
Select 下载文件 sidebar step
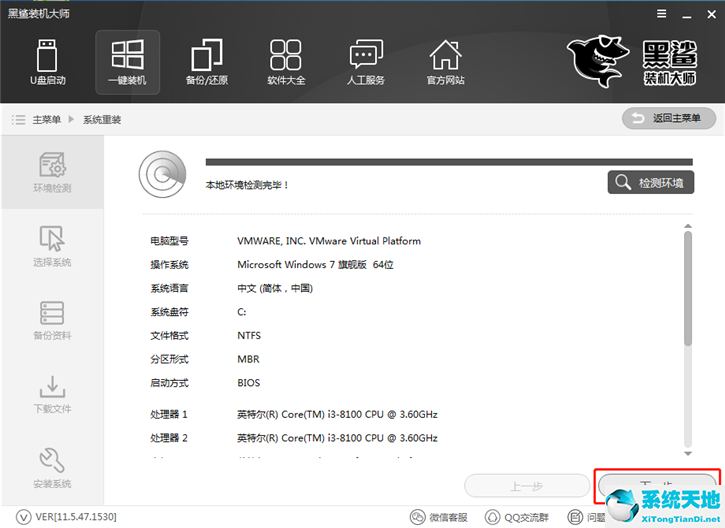tap(52, 394)
